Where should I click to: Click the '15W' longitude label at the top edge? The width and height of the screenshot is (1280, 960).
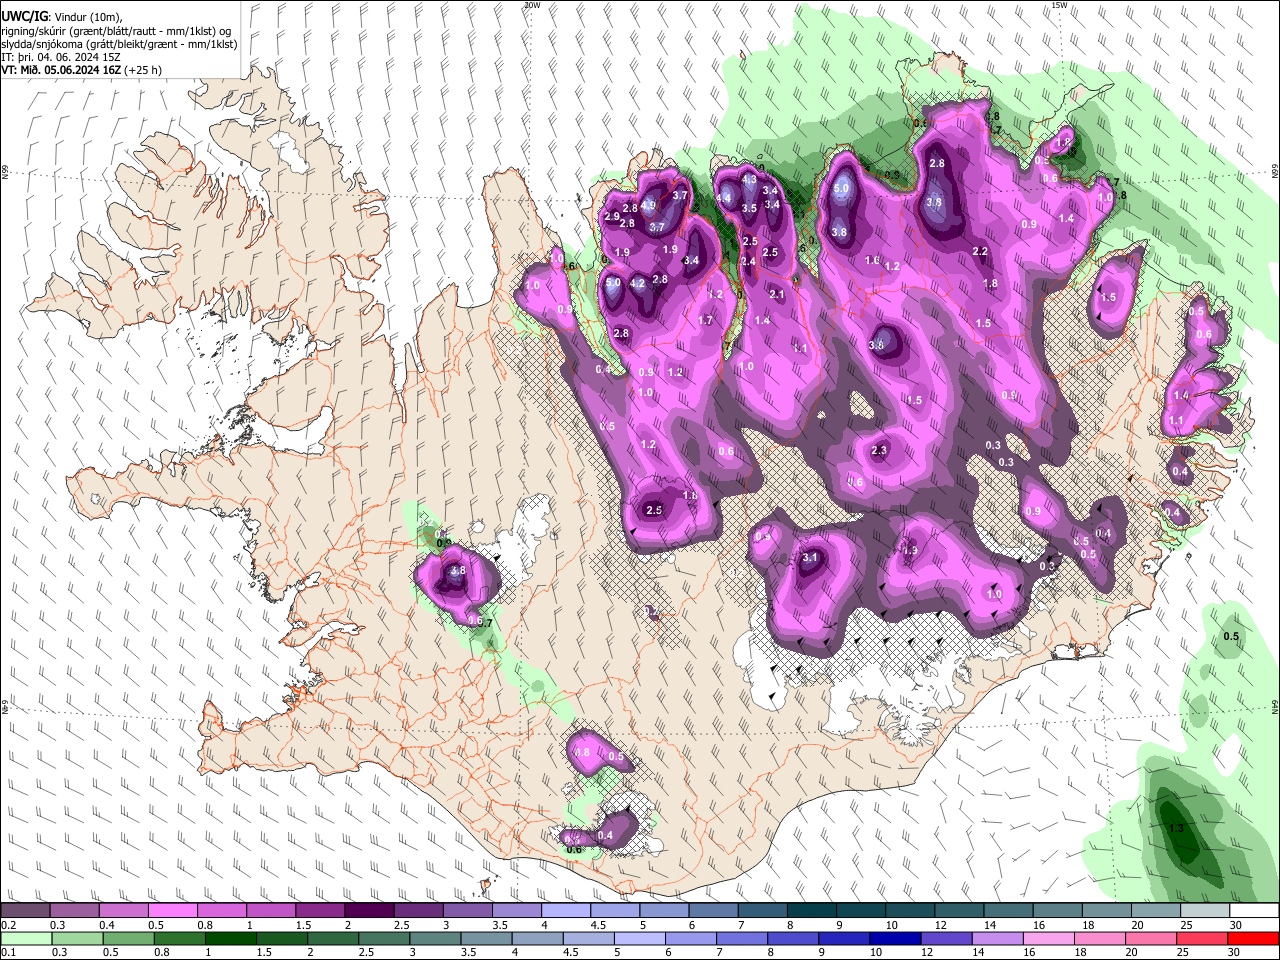(x=1059, y=5)
